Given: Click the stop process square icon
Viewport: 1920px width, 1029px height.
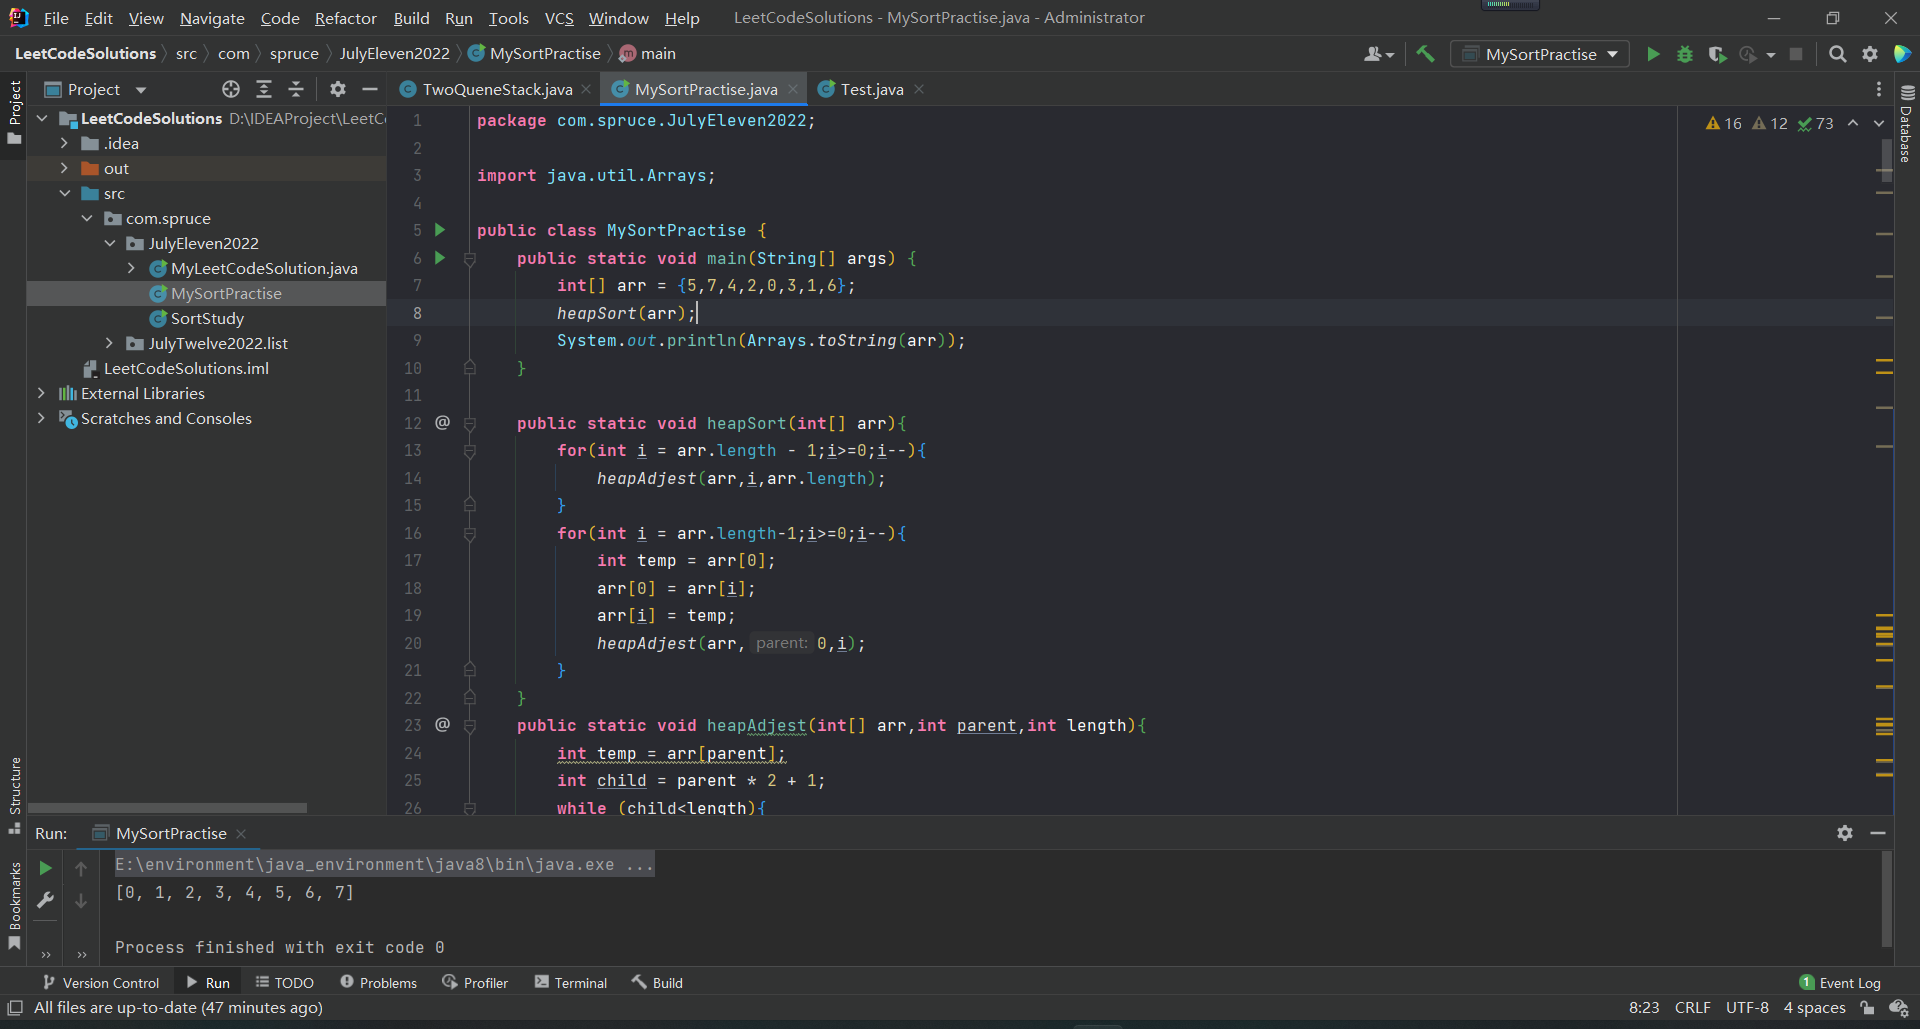Looking at the screenshot, I should 1796,54.
